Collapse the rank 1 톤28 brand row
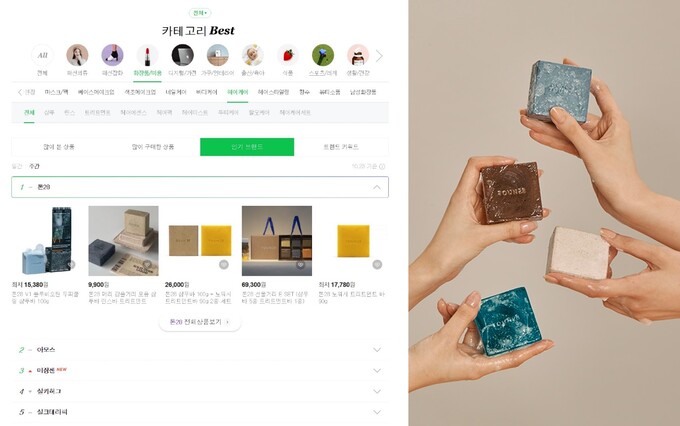 tap(200, 187)
